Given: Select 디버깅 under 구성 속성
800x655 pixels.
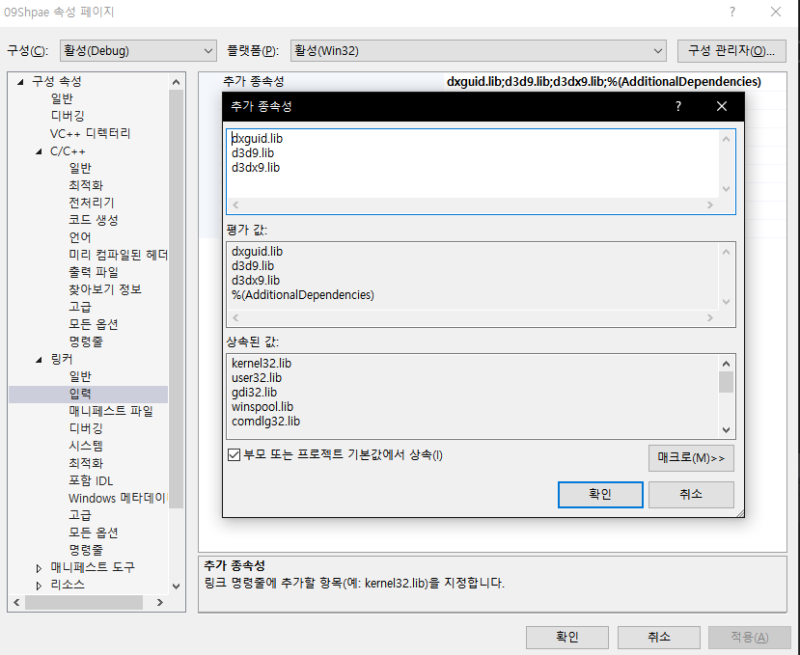Looking at the screenshot, I should 67,116.
